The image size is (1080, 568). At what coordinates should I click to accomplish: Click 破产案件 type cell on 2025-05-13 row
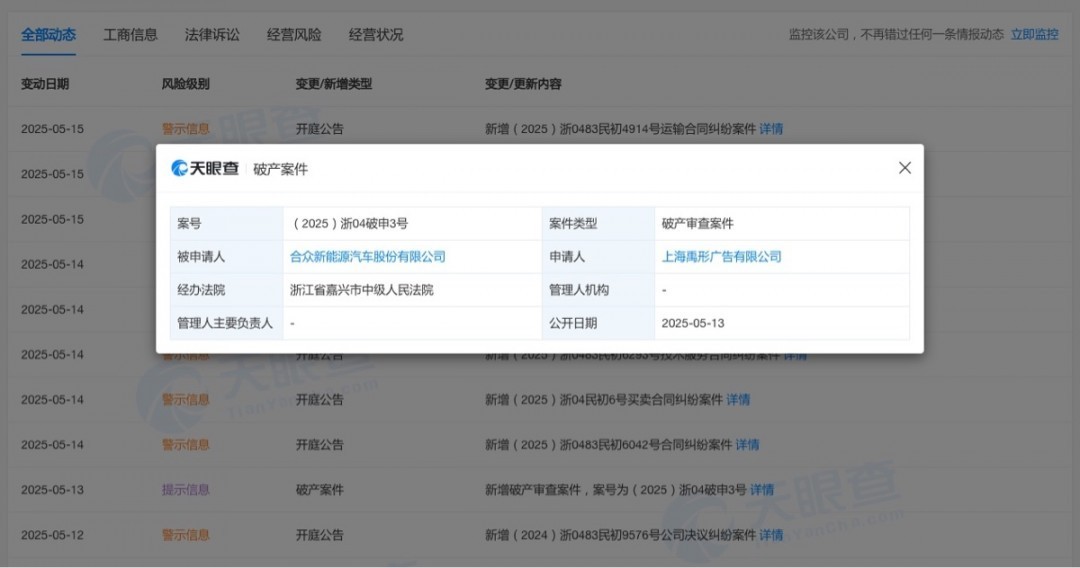click(x=320, y=490)
